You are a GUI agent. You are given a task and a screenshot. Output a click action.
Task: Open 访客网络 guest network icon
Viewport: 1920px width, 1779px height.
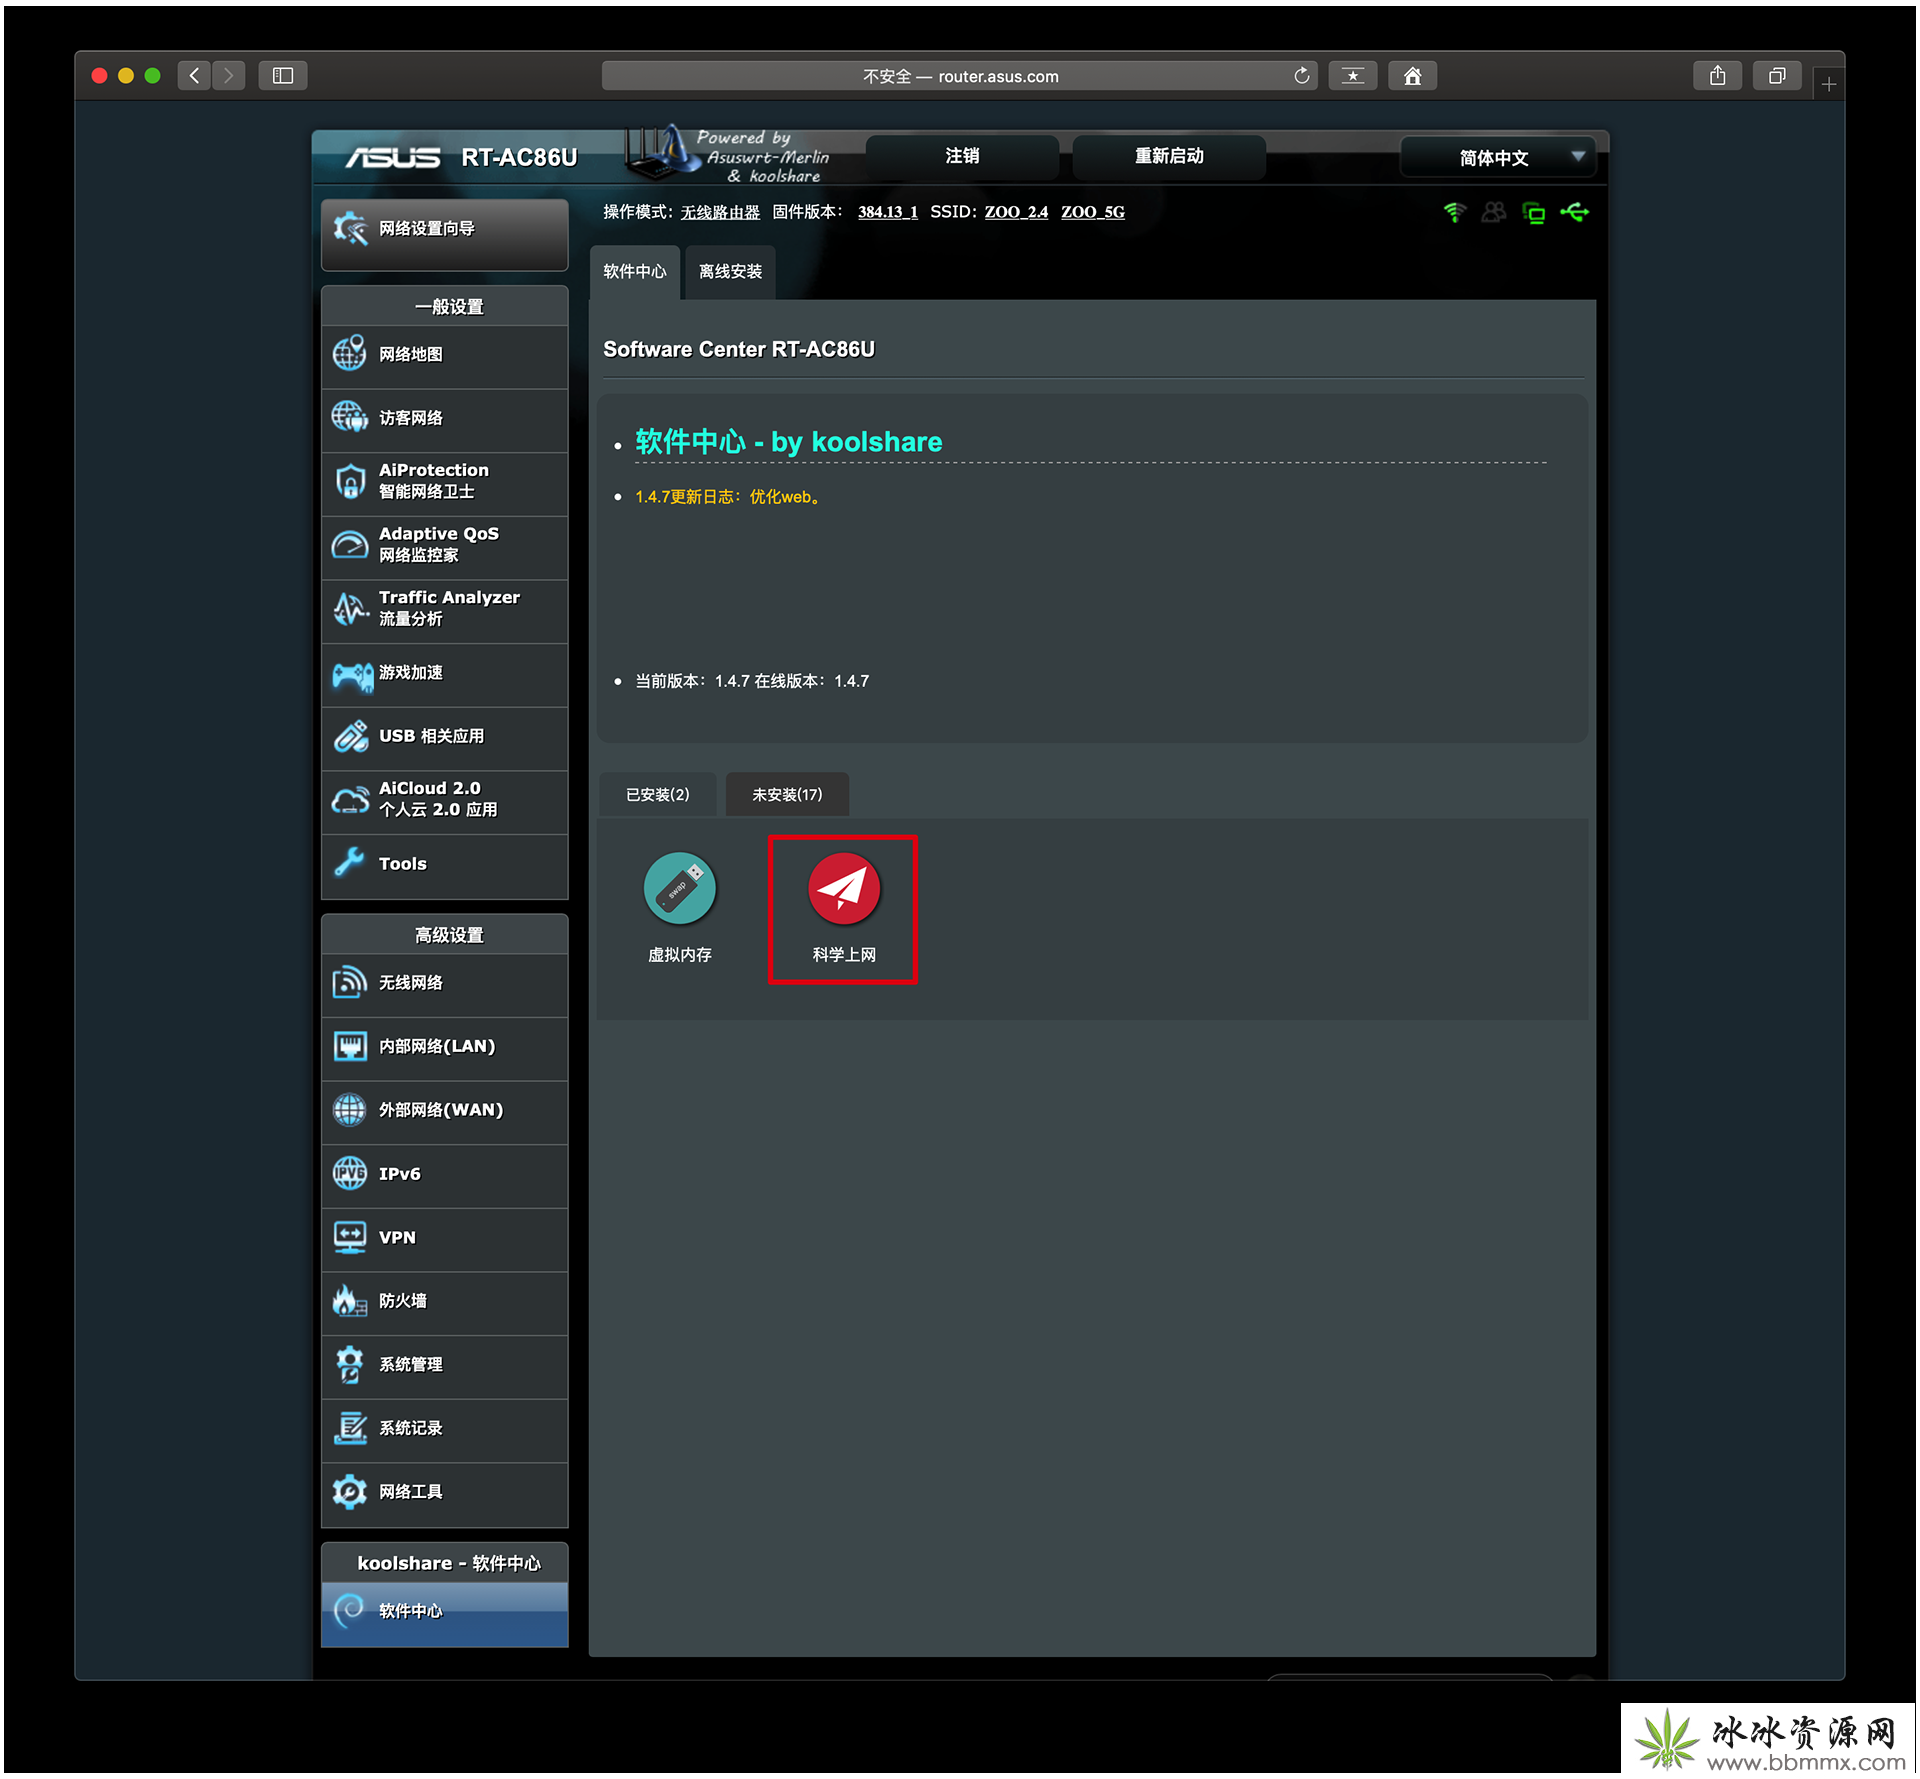(350, 417)
